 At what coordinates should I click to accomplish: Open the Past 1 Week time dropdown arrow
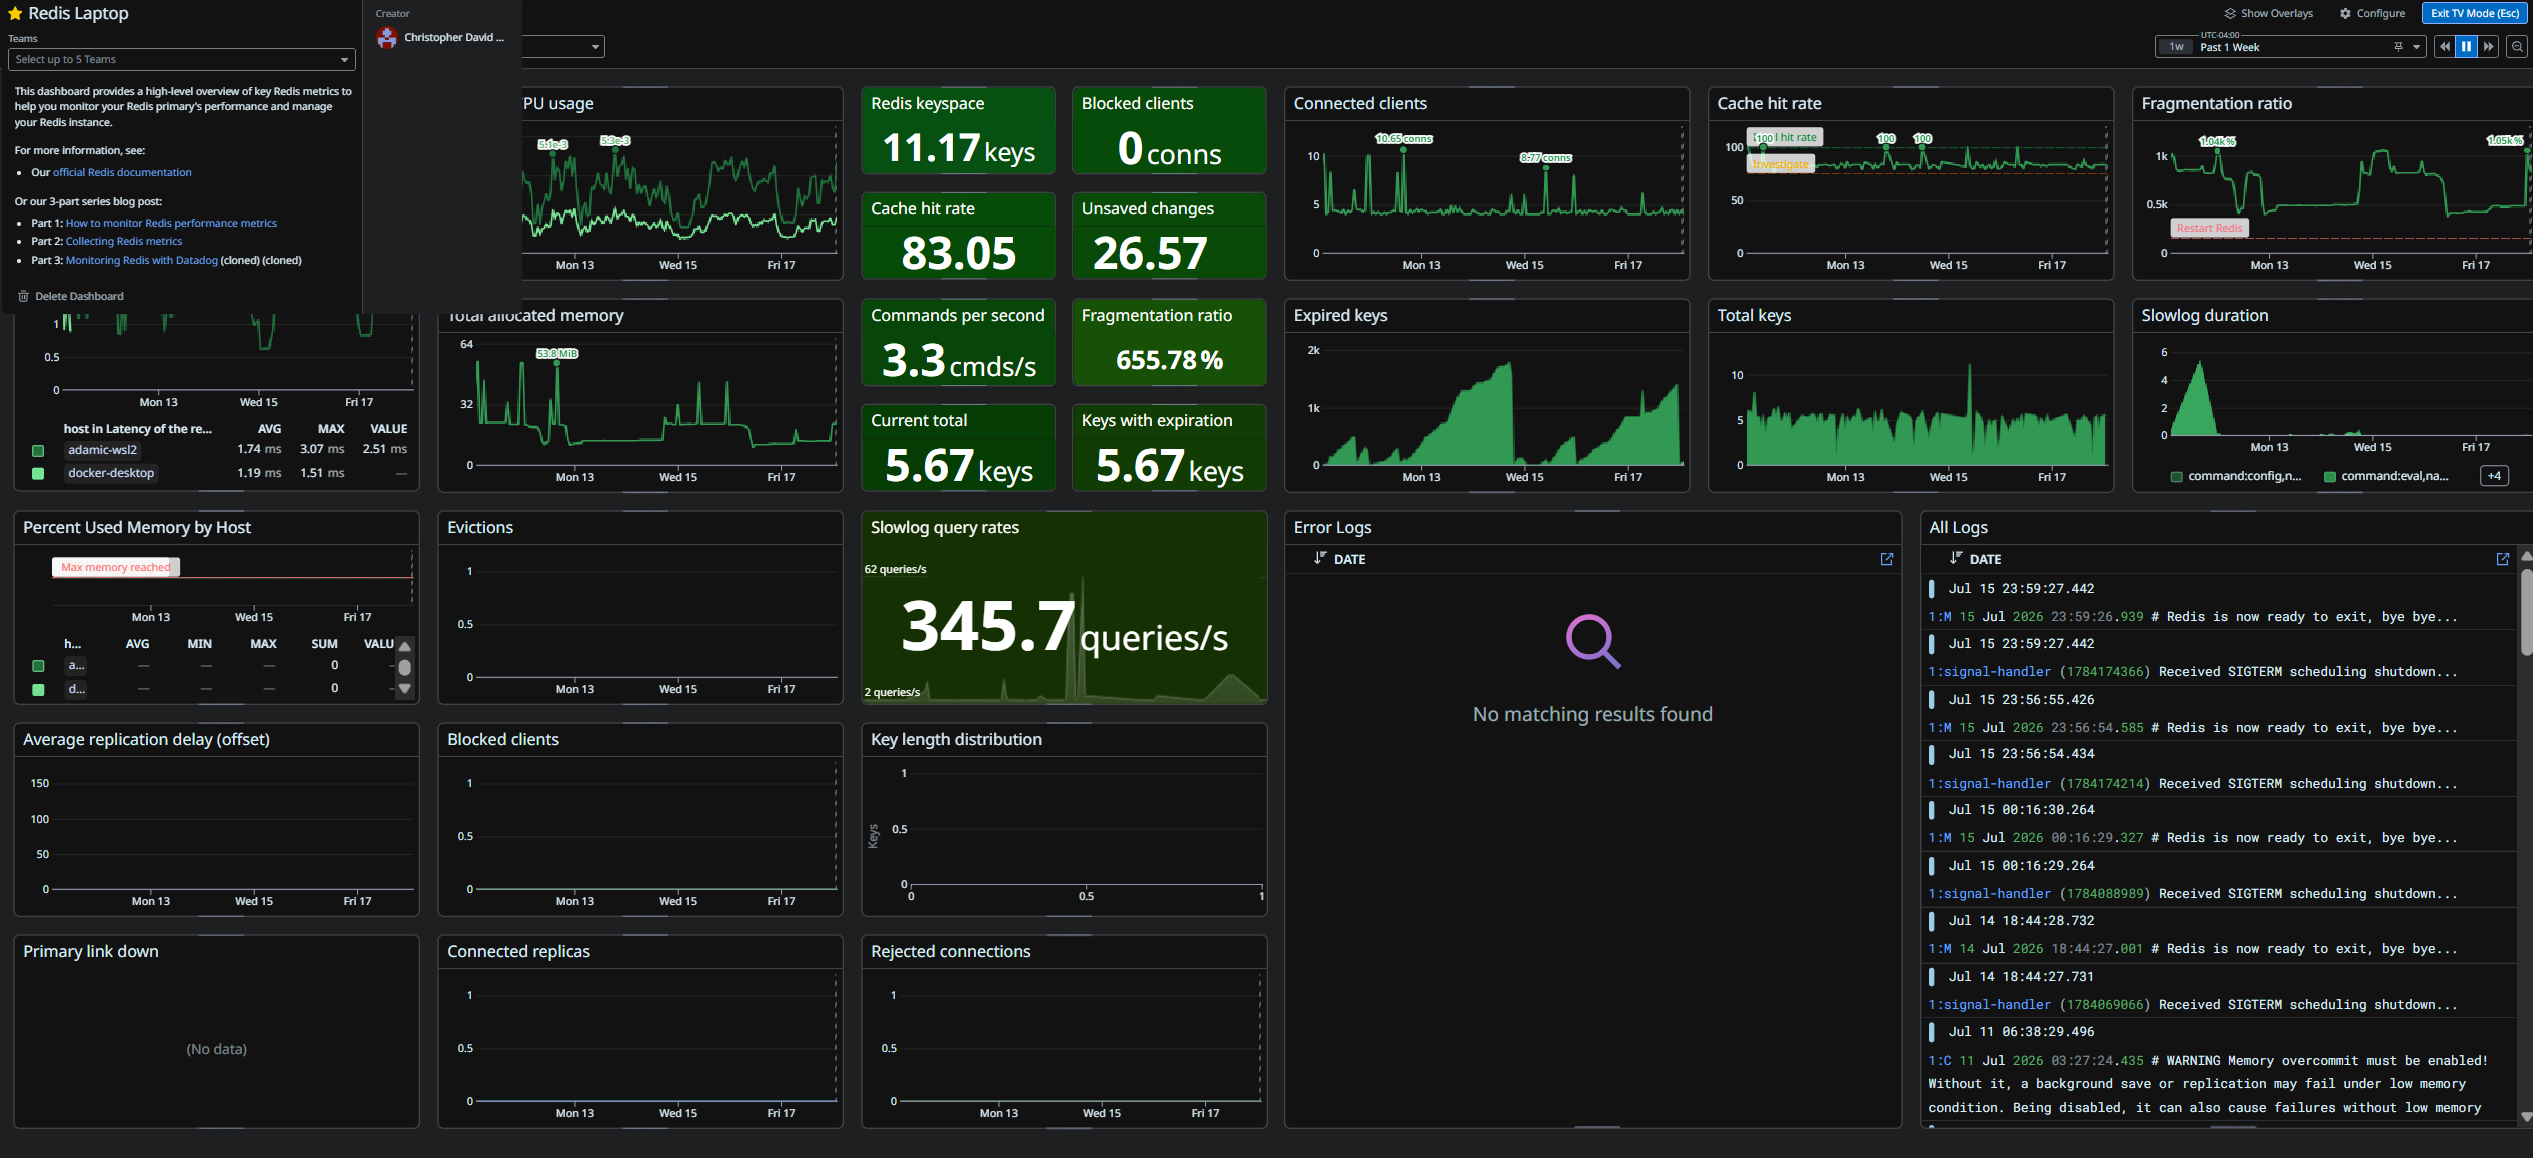pos(2417,47)
